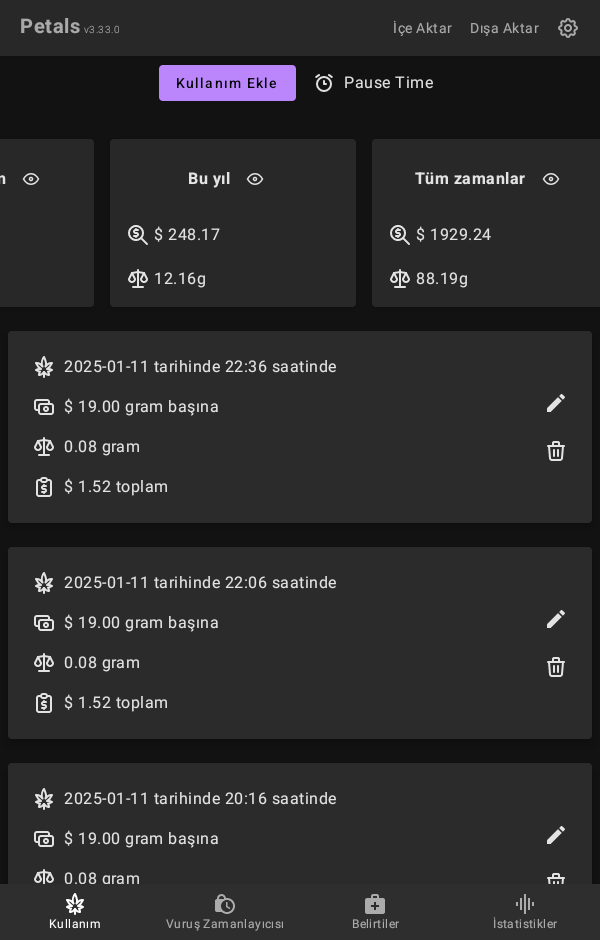Click the Pause Time alarm icon
The width and height of the screenshot is (600, 940).
coord(324,83)
